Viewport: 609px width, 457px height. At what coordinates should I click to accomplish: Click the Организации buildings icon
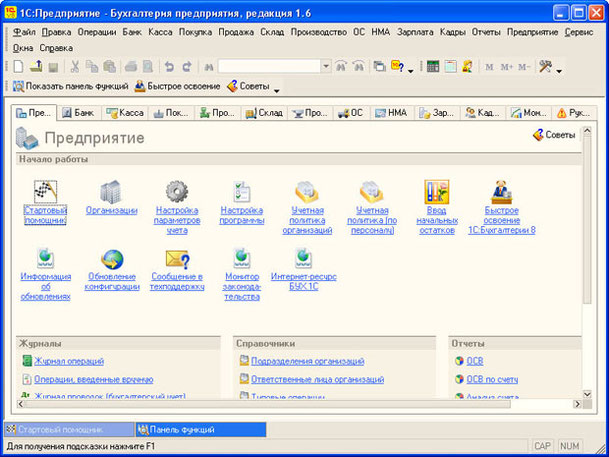tap(111, 191)
